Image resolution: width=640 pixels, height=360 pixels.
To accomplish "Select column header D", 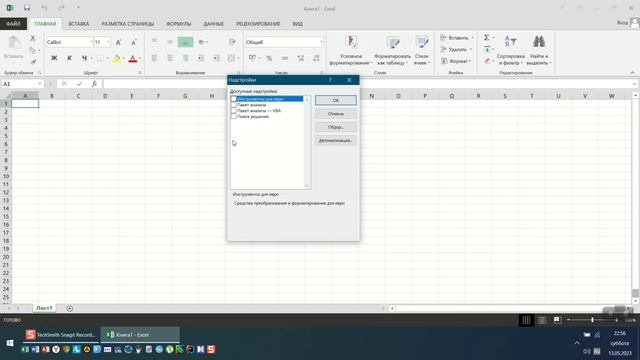I will coord(105,96).
